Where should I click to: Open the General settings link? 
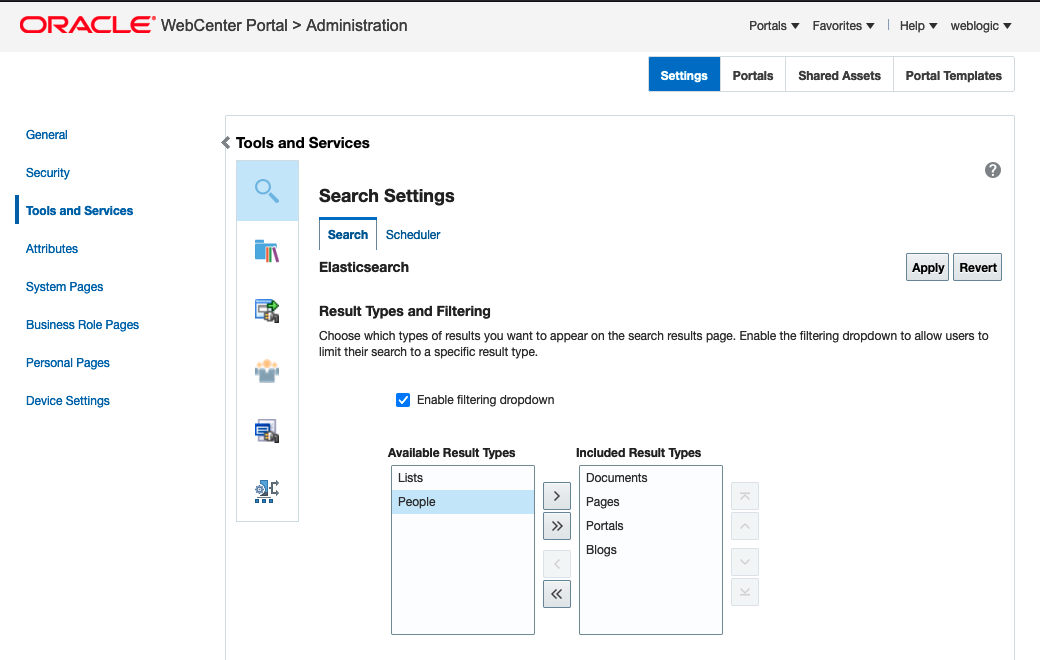click(x=46, y=135)
